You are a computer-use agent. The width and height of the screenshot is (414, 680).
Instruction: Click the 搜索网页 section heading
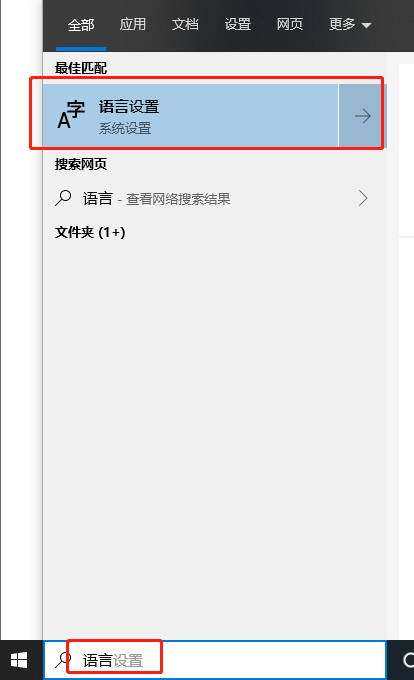tap(81, 164)
